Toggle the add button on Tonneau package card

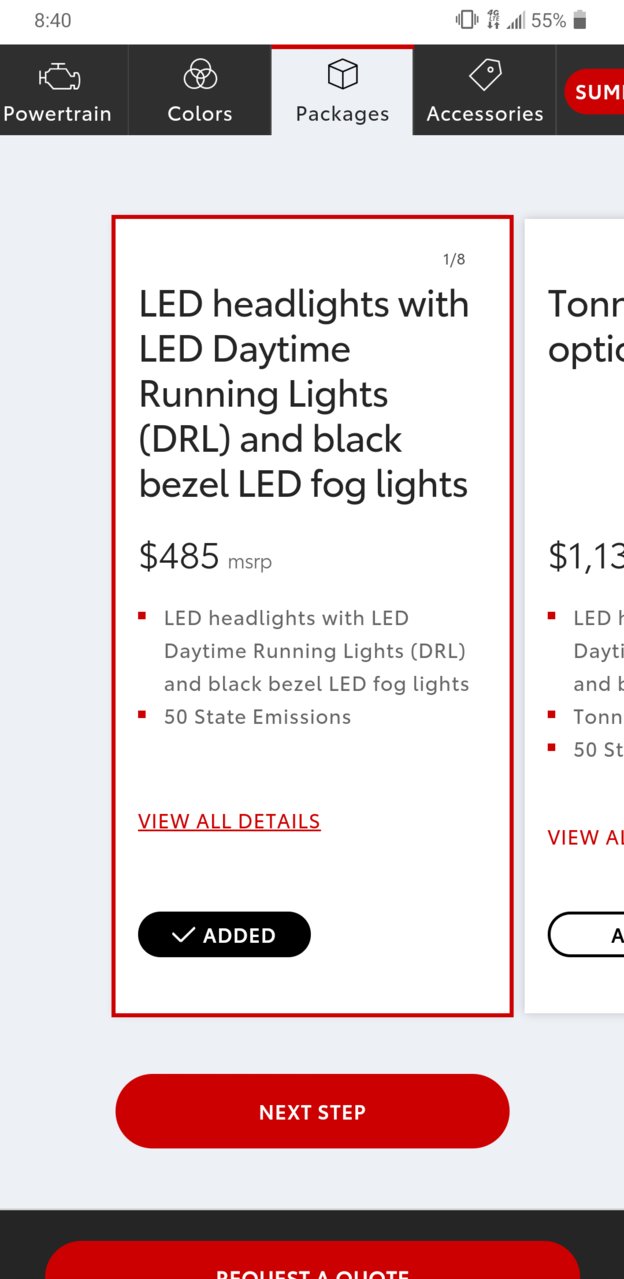(586, 934)
